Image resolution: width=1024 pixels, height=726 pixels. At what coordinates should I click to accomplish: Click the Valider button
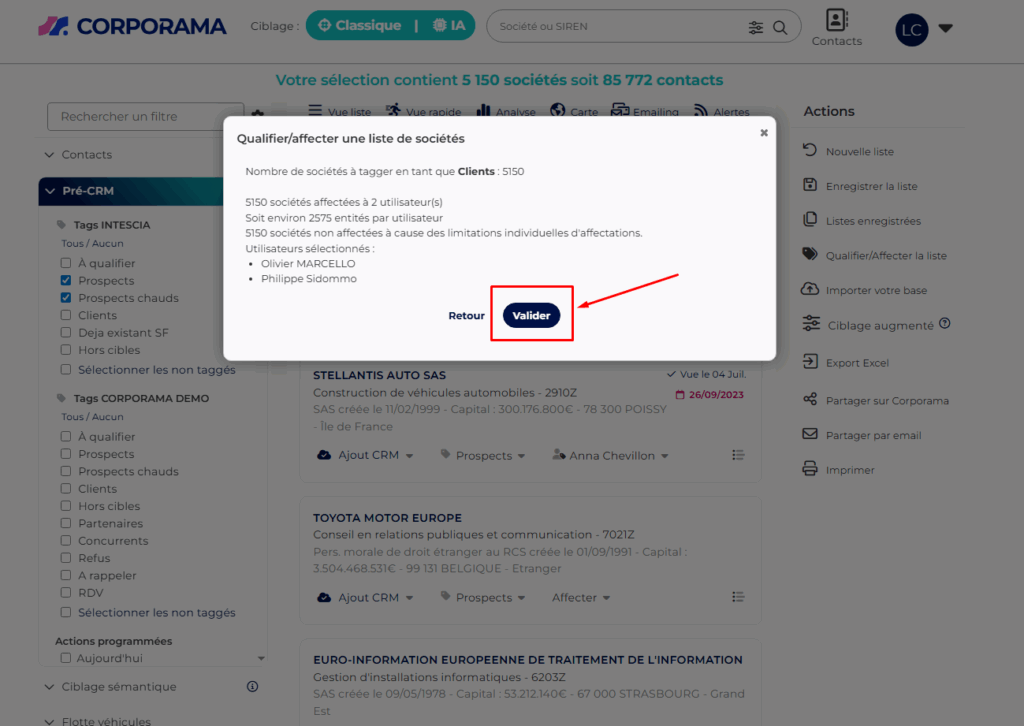[531, 315]
